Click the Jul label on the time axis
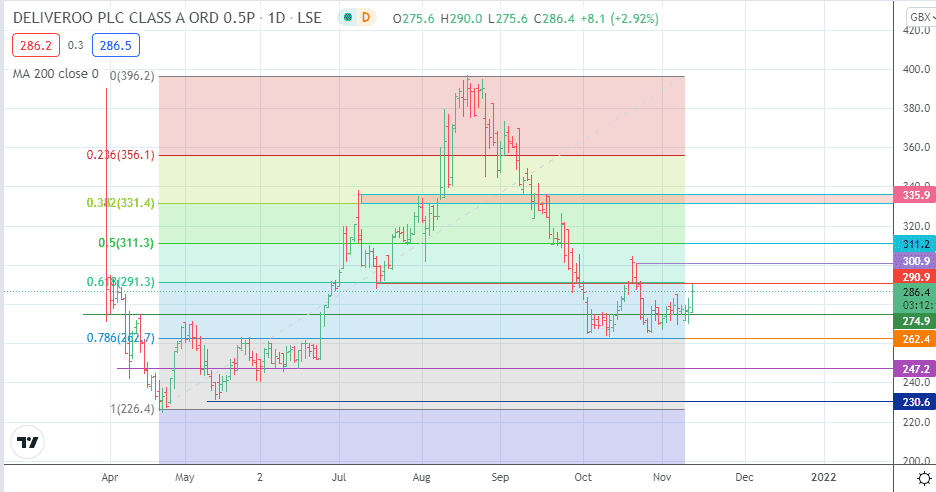The height and width of the screenshot is (492, 936). point(339,477)
